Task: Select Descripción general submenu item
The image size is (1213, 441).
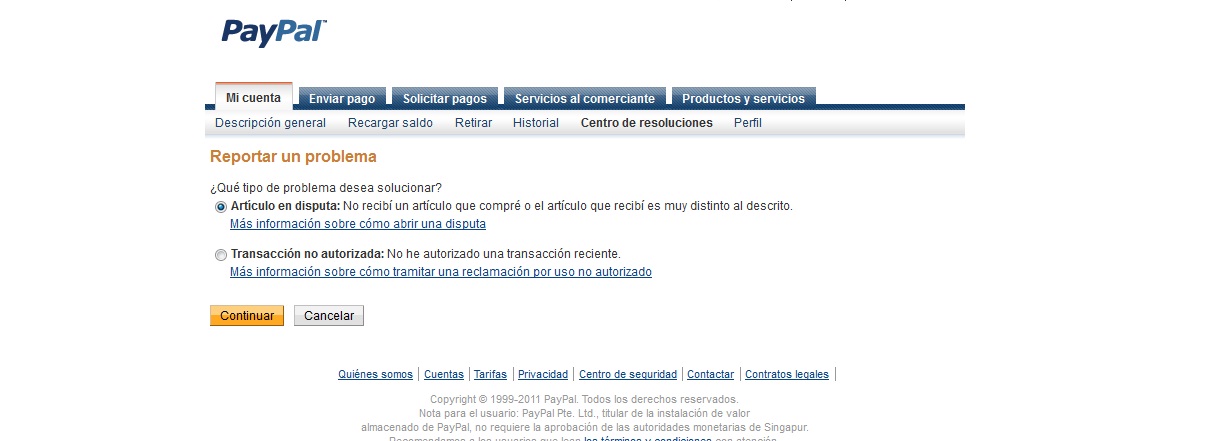Action: [x=270, y=123]
